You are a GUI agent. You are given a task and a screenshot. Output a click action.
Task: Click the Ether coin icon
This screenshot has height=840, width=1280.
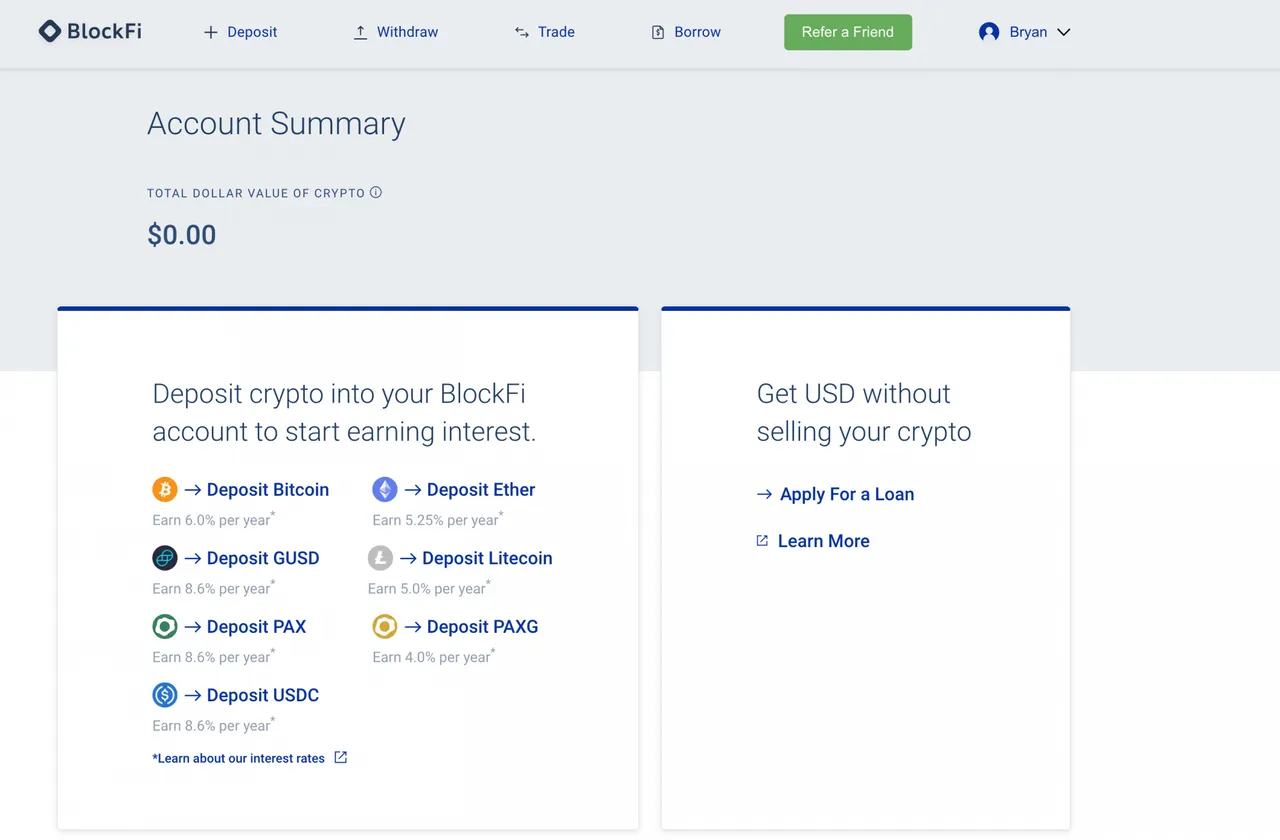[385, 489]
